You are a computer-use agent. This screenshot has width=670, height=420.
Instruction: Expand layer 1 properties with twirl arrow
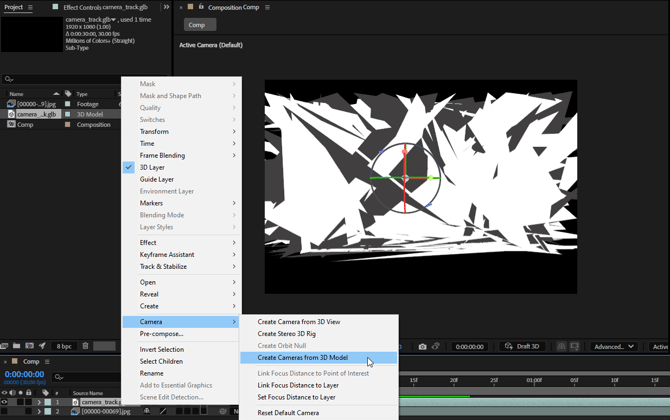39,402
